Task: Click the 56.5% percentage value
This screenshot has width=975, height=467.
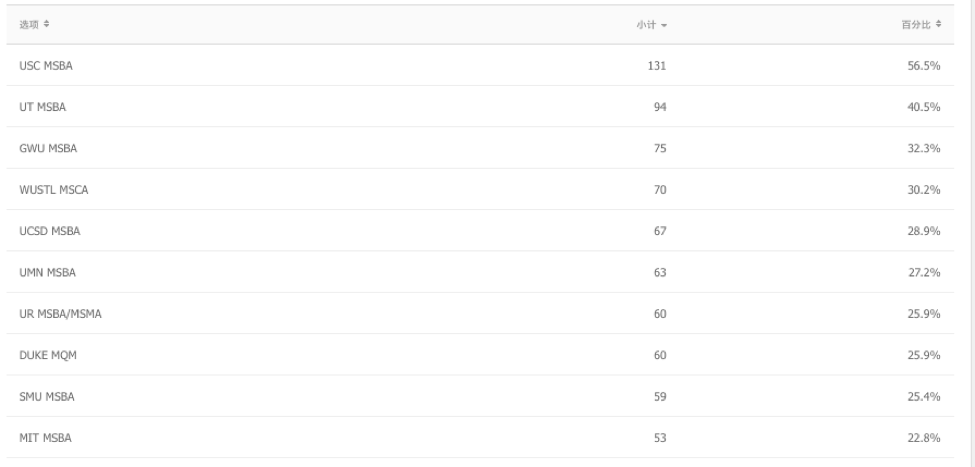Action: click(923, 65)
